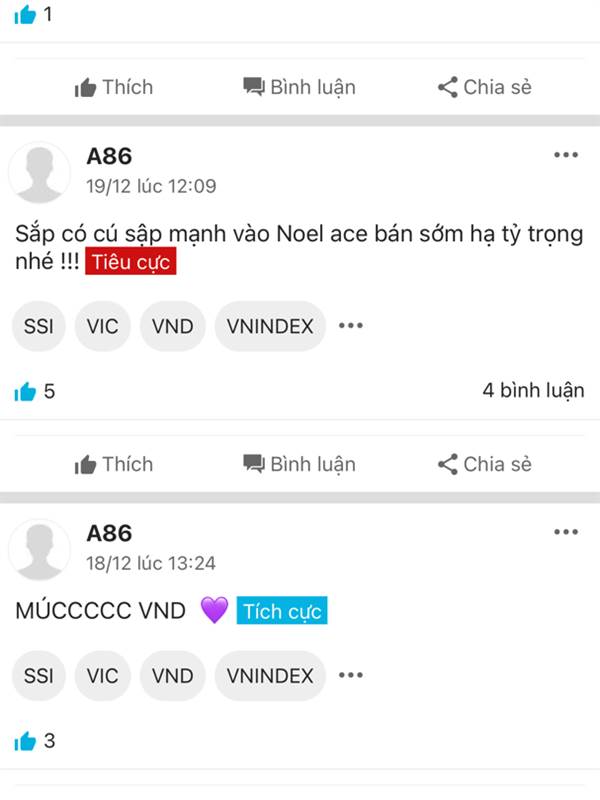
Task: Tap the thumbs-up count 3 icon
Action: point(25,741)
